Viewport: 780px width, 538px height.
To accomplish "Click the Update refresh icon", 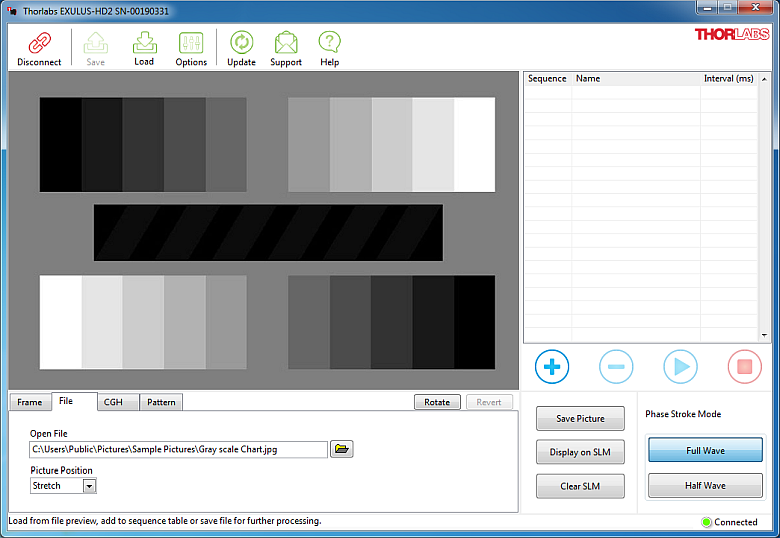I will tap(241, 43).
